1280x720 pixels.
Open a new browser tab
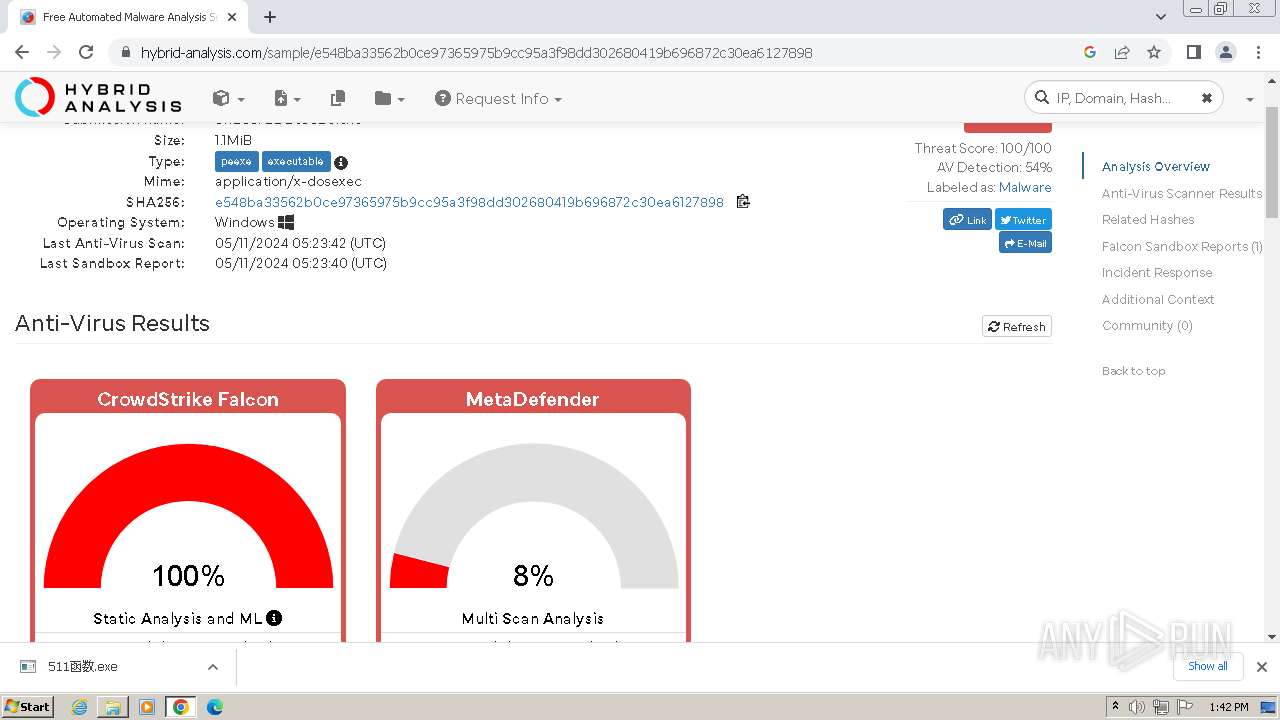coord(270,17)
